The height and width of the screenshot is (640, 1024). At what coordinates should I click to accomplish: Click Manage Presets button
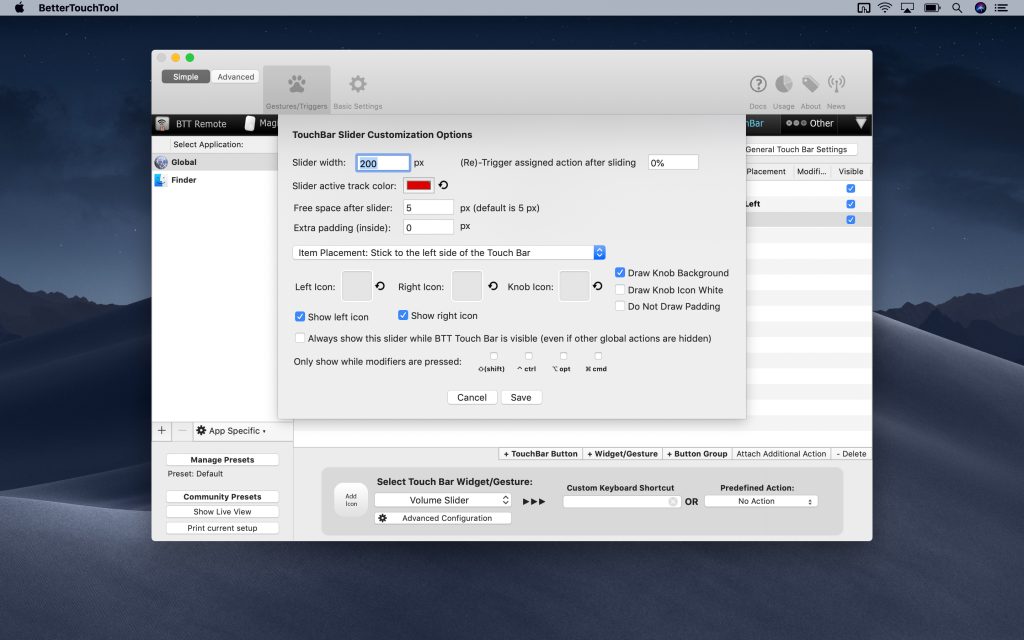click(222, 459)
